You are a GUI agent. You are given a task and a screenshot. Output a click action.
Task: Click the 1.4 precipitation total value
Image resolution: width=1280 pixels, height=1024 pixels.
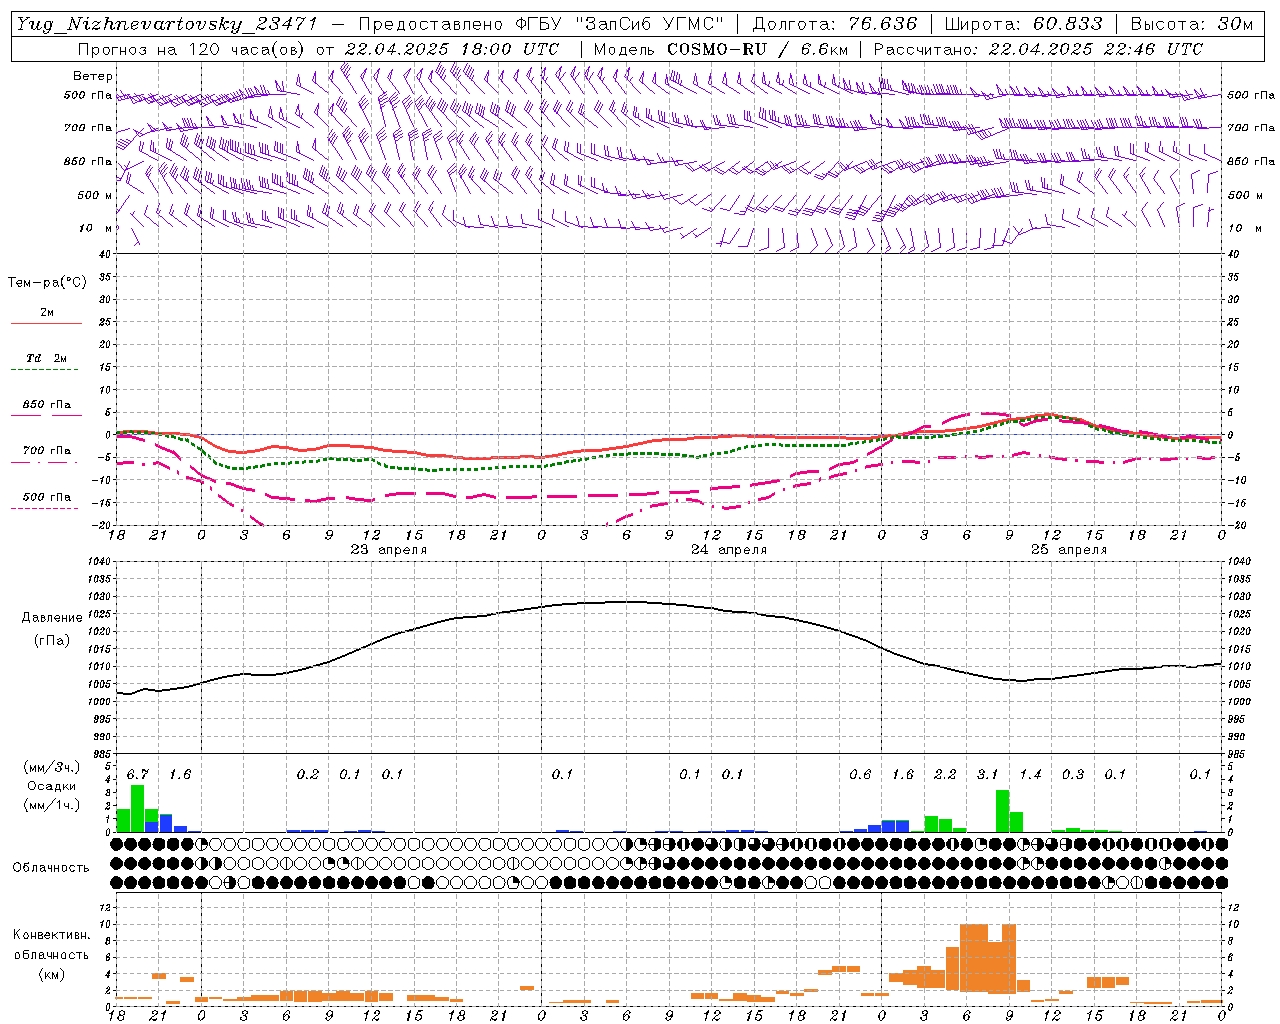coord(1030,774)
